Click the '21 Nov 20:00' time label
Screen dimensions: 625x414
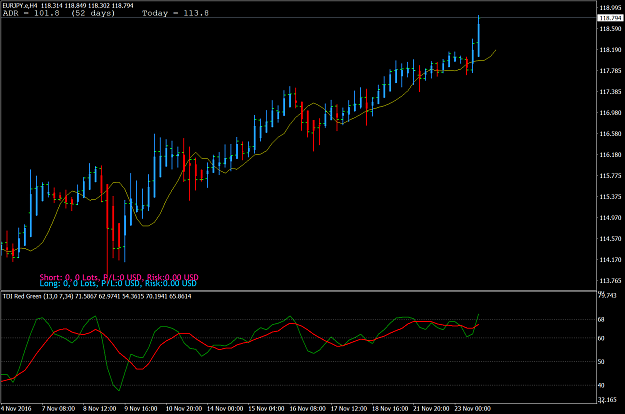click(x=431, y=409)
